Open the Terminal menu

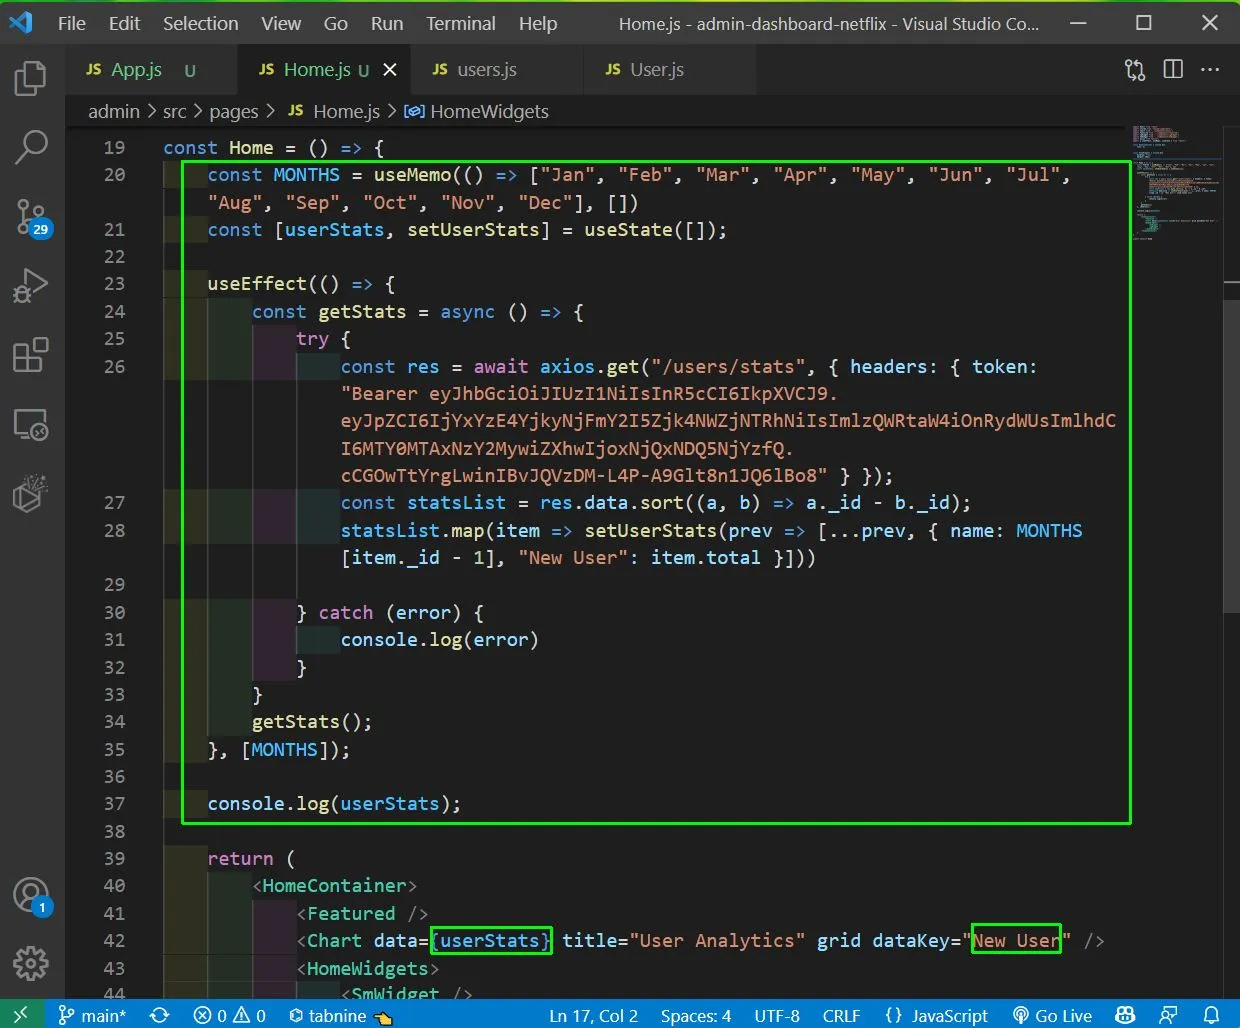460,23
